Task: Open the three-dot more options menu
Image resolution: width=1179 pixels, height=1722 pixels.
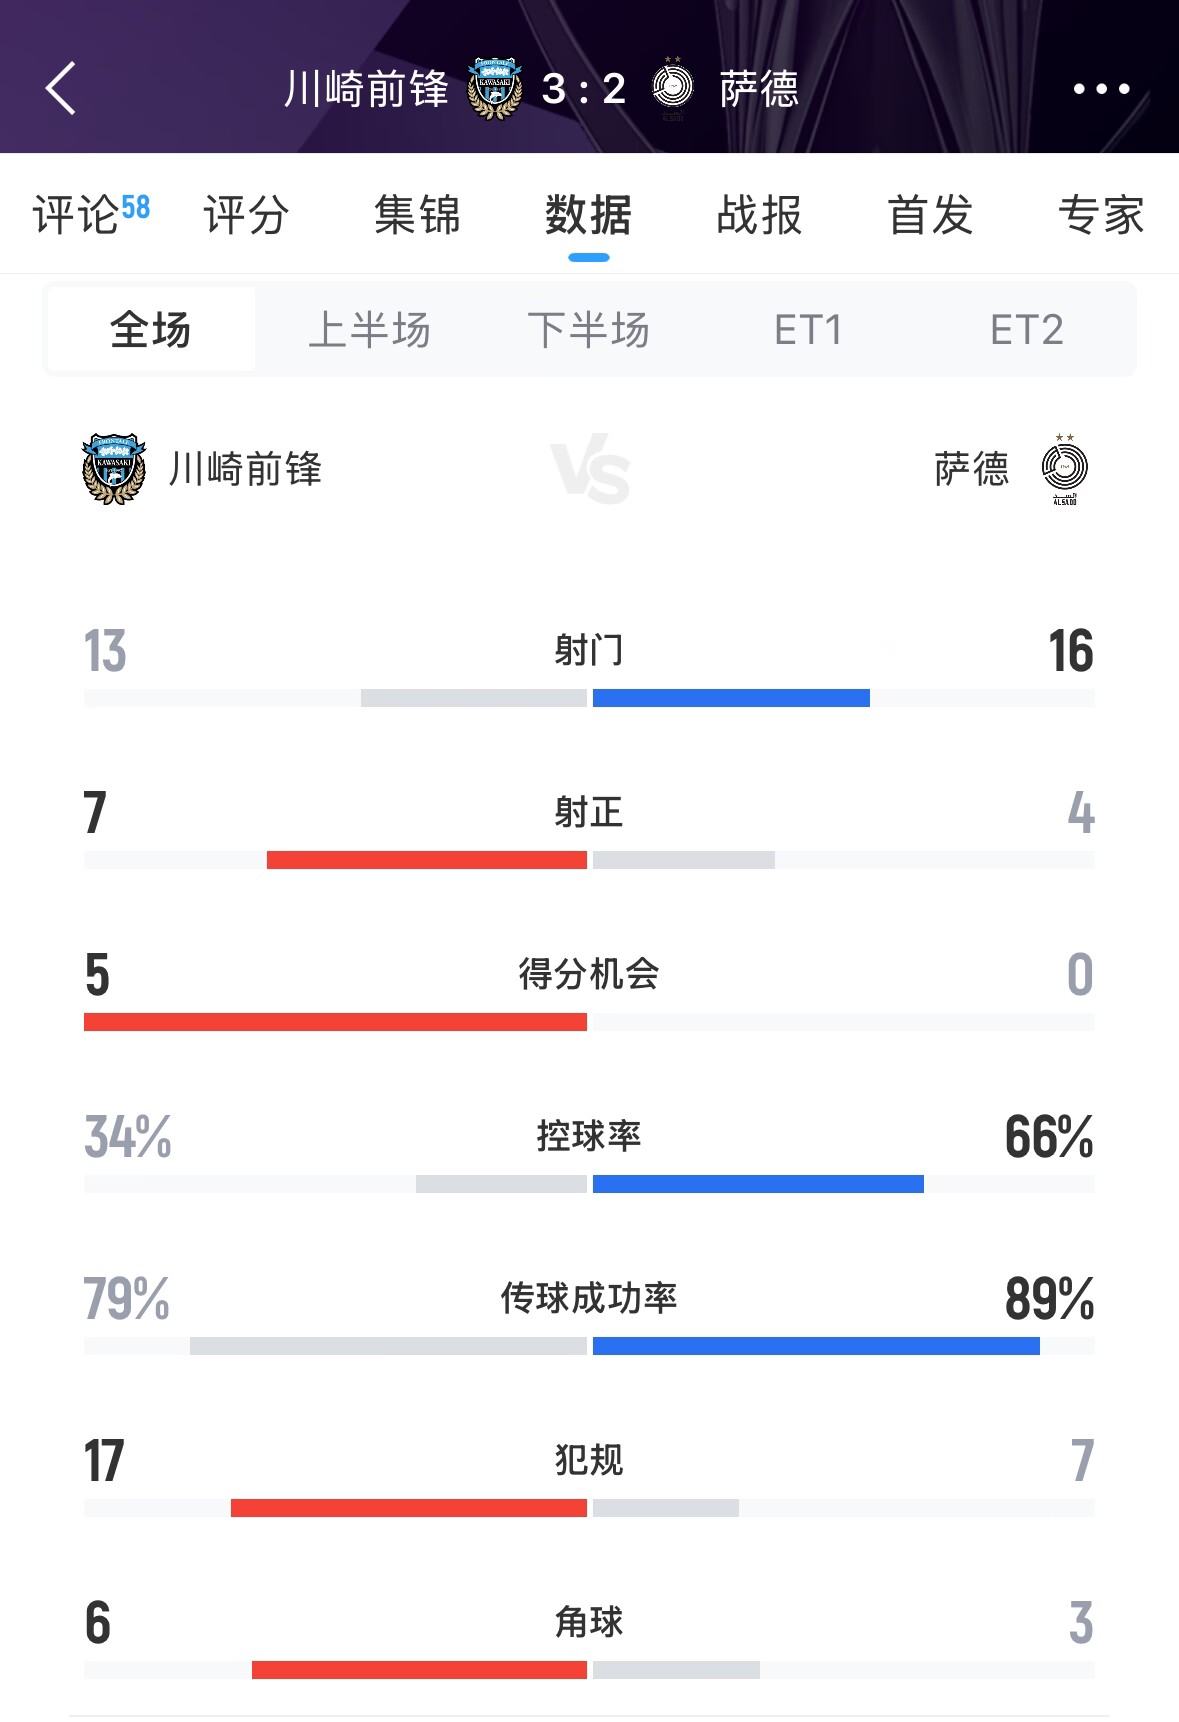Action: 1101,89
